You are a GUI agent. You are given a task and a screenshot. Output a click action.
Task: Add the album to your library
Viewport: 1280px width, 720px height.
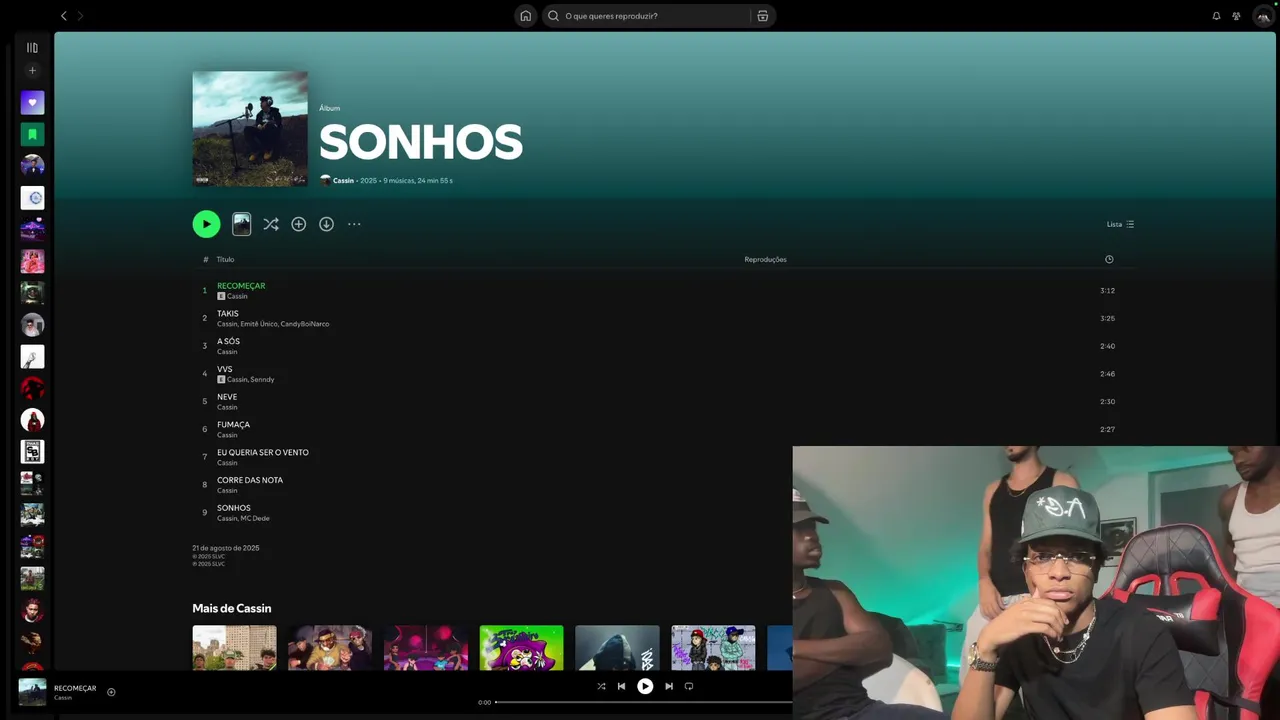click(298, 224)
